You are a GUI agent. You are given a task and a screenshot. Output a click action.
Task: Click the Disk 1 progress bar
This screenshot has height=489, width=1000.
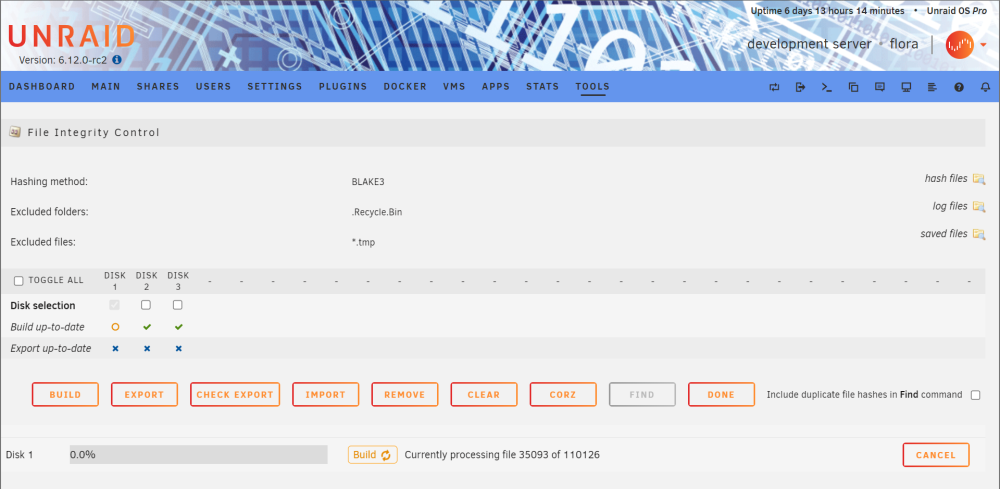click(x=198, y=455)
